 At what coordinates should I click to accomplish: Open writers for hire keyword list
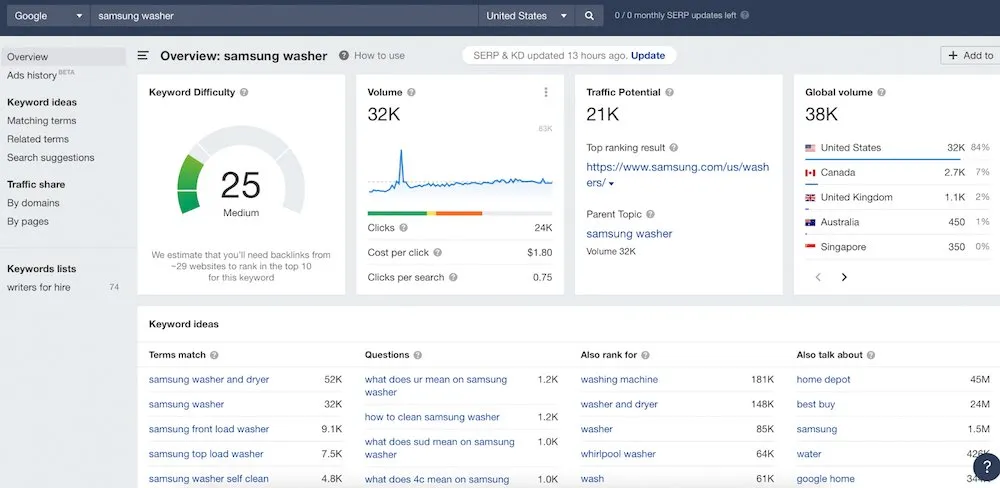click(x=39, y=288)
